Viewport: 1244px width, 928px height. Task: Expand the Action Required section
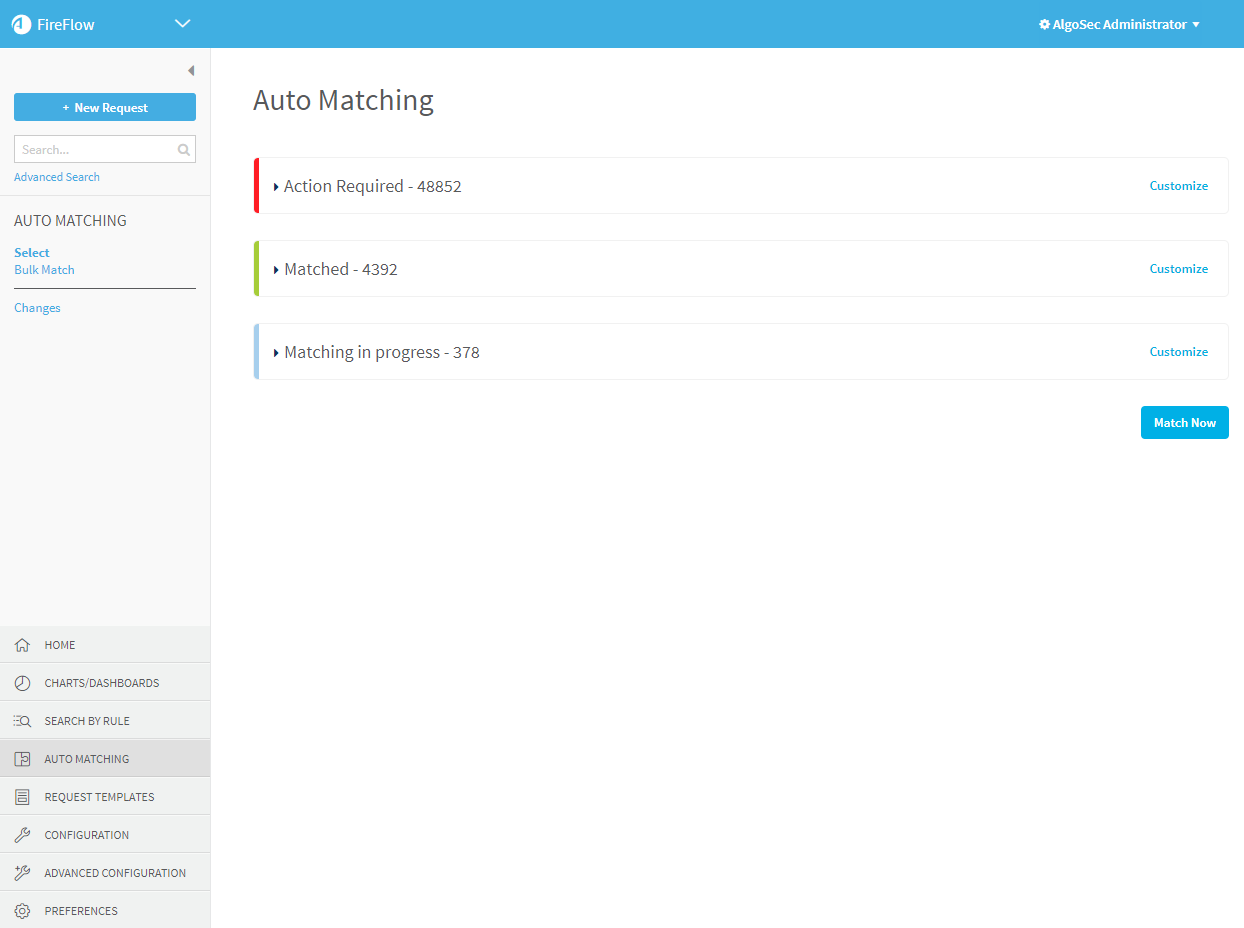pyautogui.click(x=276, y=187)
